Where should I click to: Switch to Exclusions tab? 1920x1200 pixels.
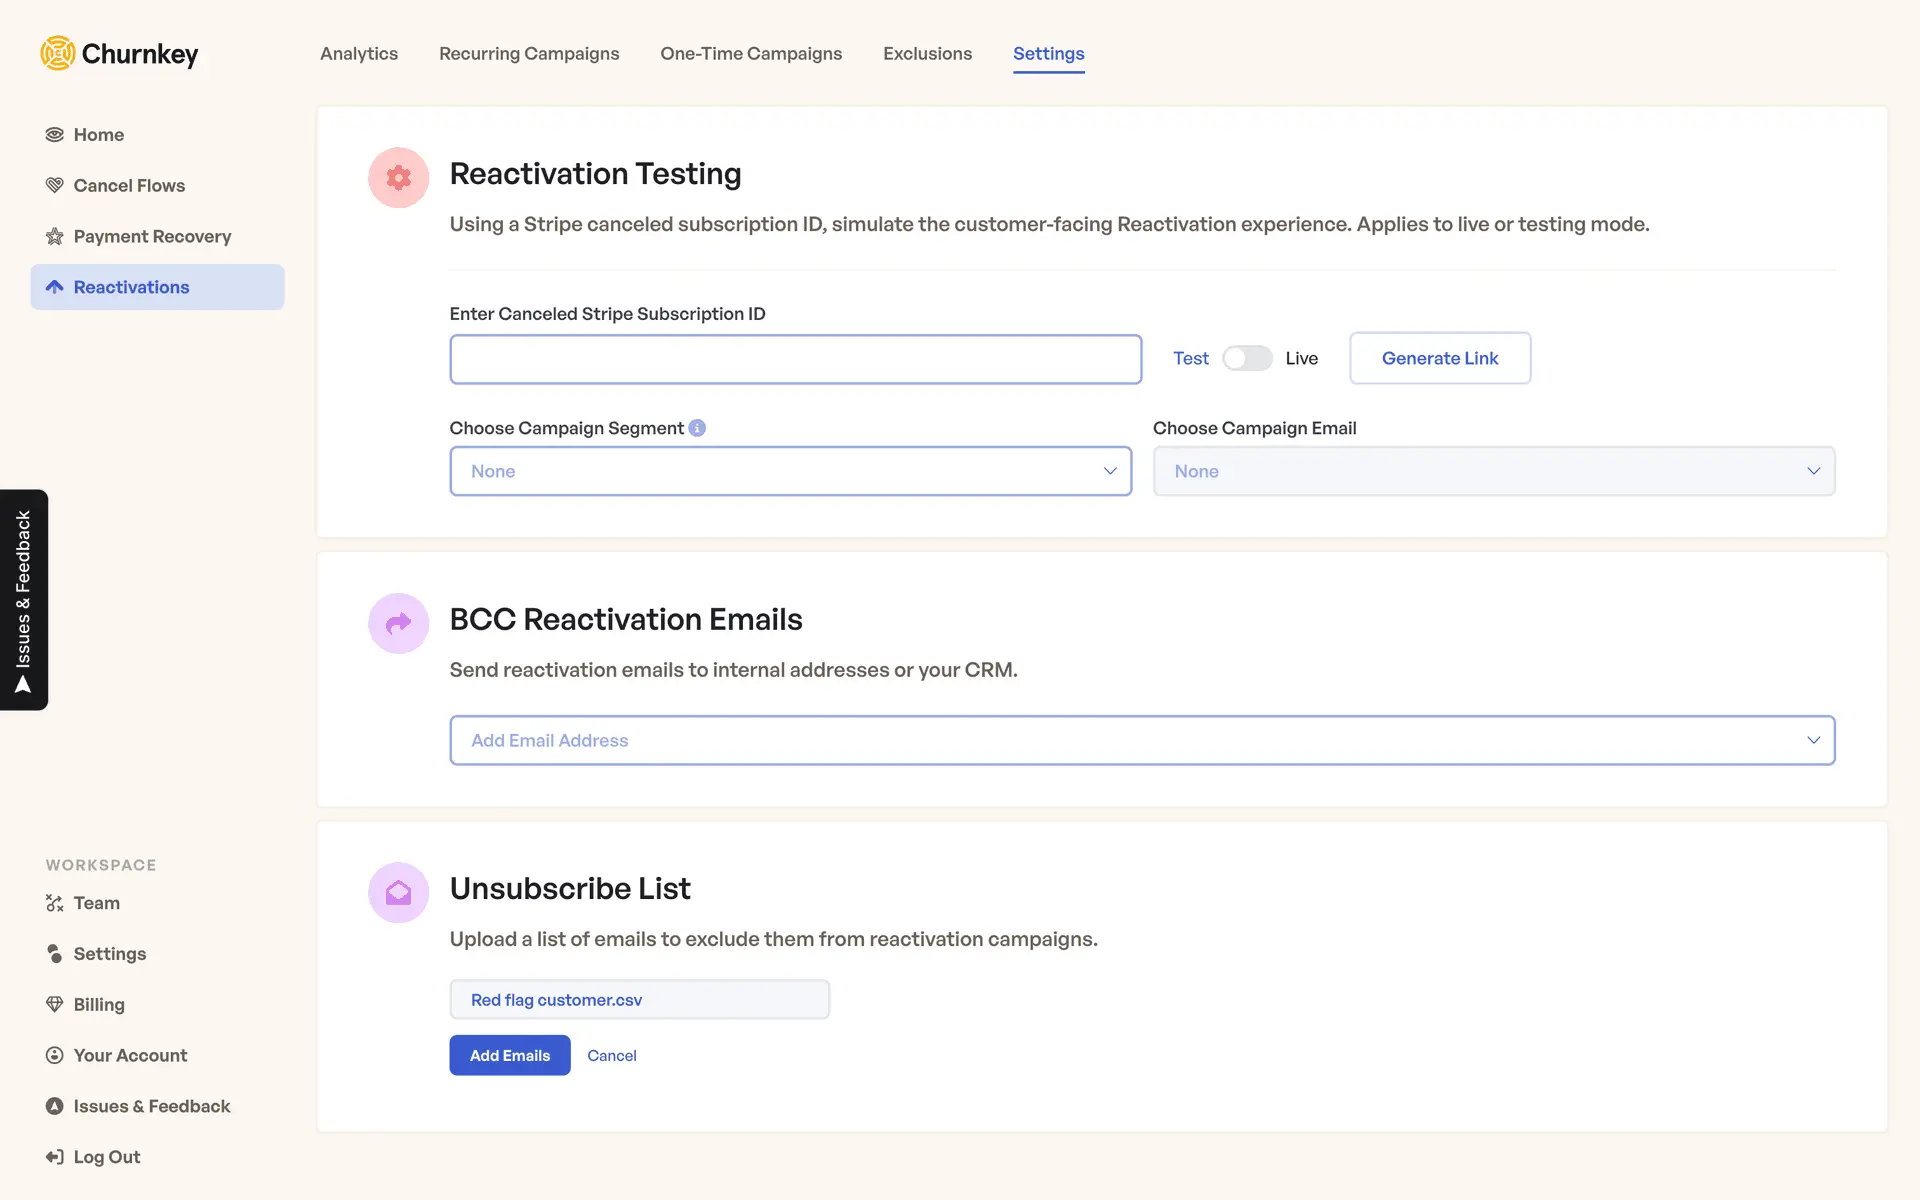[927, 54]
